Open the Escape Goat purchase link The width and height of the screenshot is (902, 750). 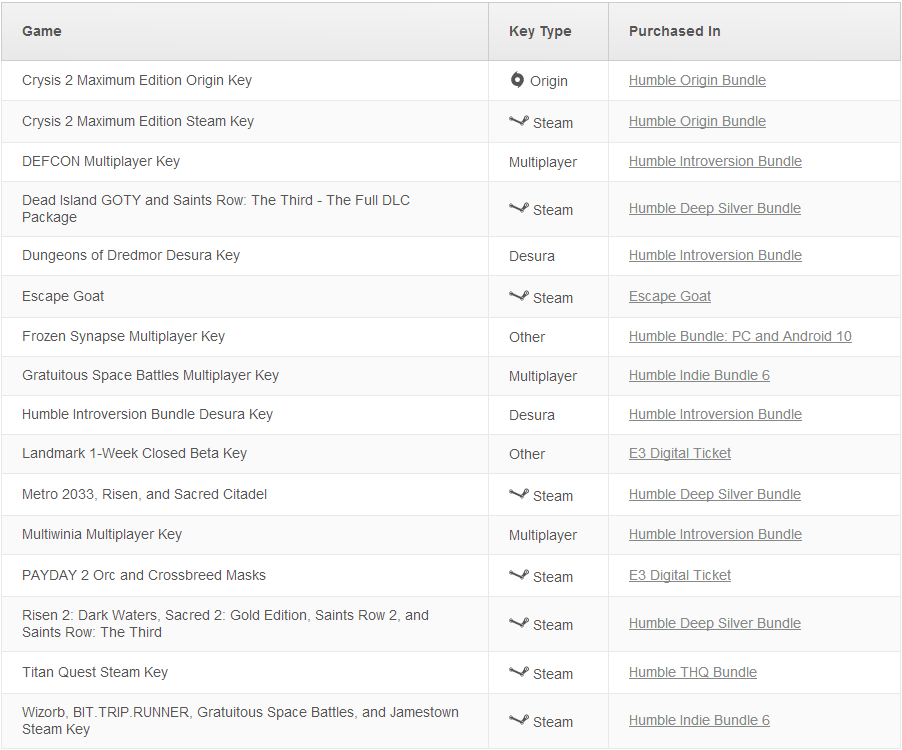tap(670, 296)
